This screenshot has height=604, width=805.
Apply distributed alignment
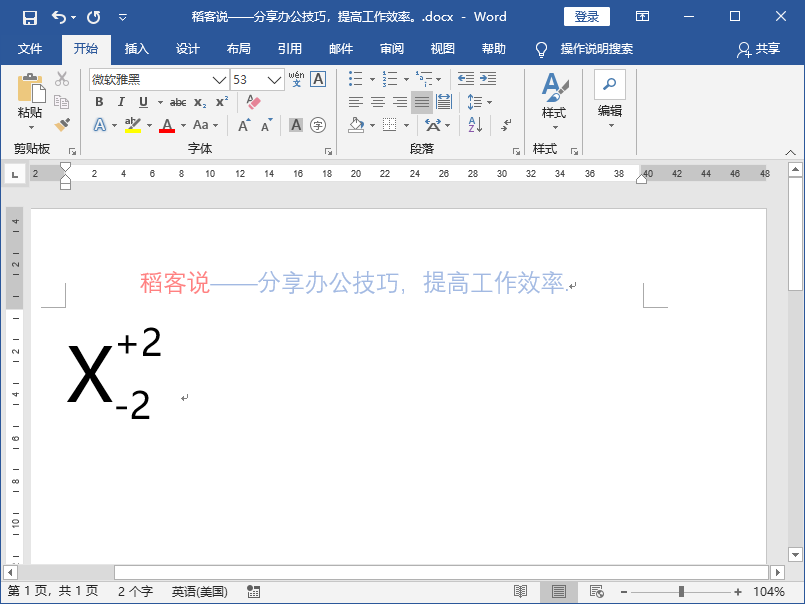(444, 102)
